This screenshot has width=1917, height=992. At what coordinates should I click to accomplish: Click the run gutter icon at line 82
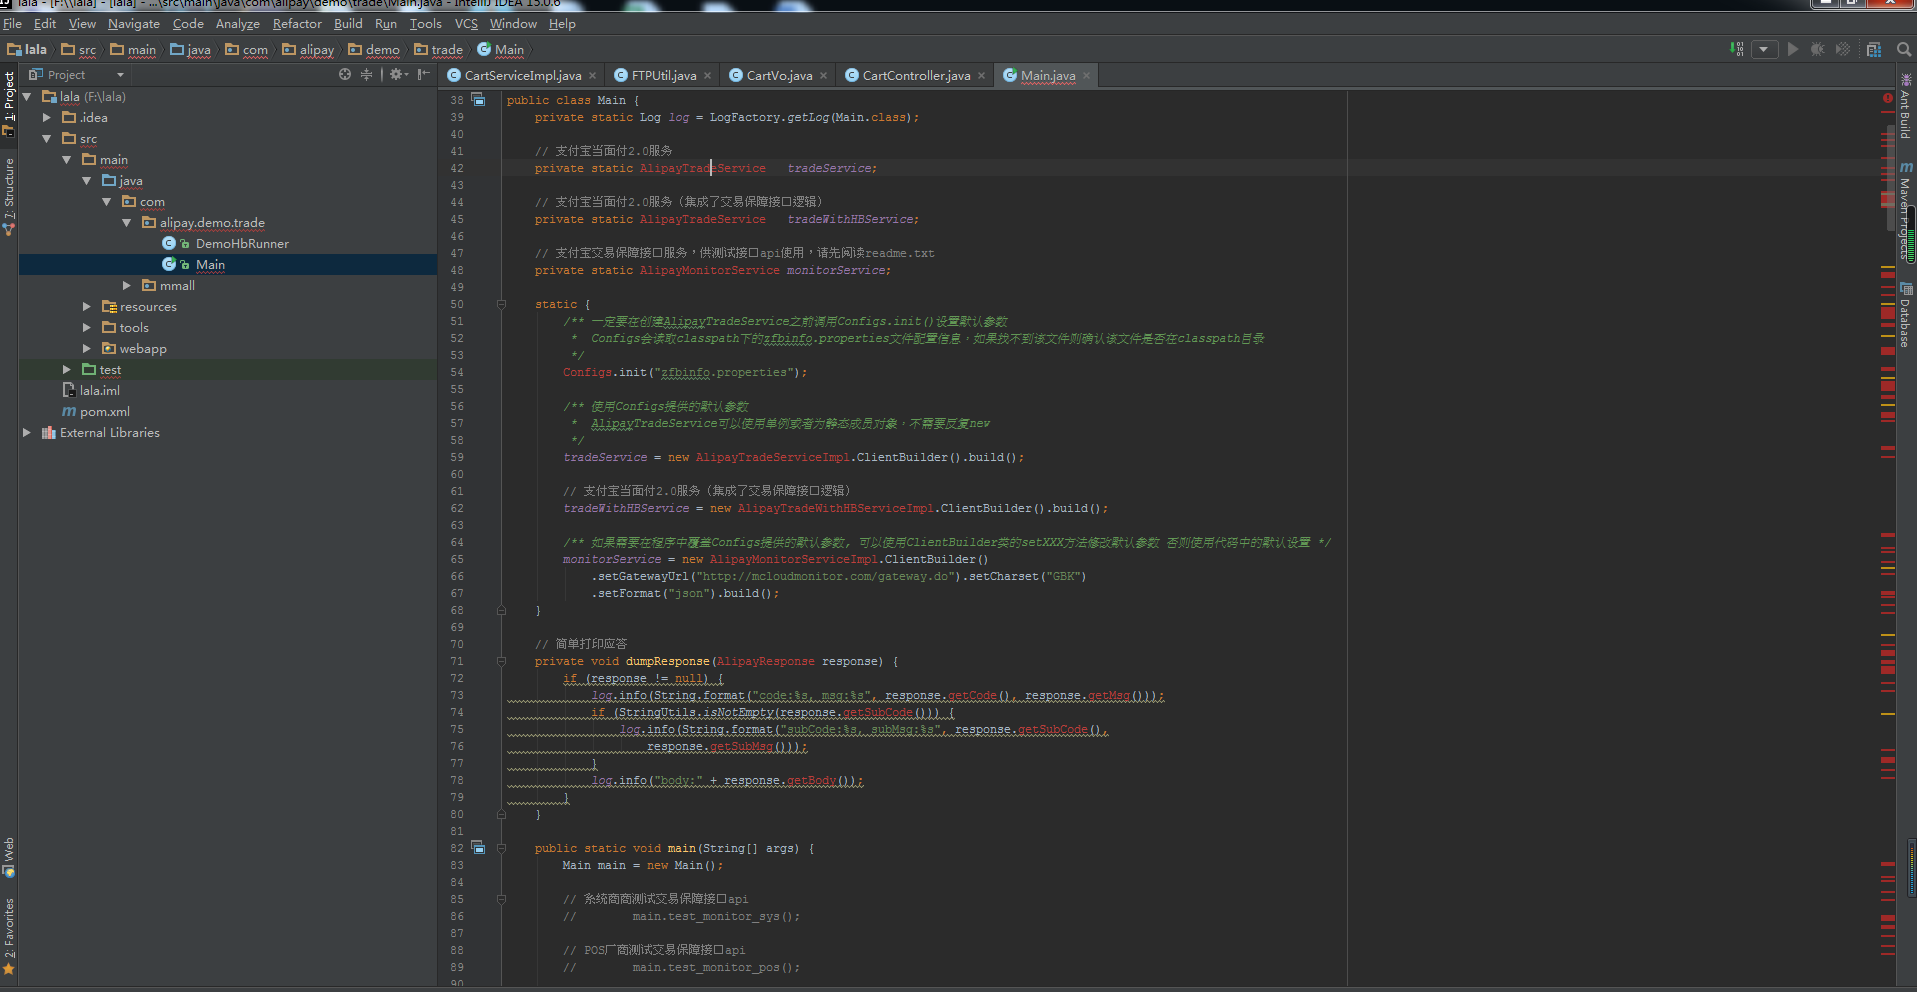[479, 848]
